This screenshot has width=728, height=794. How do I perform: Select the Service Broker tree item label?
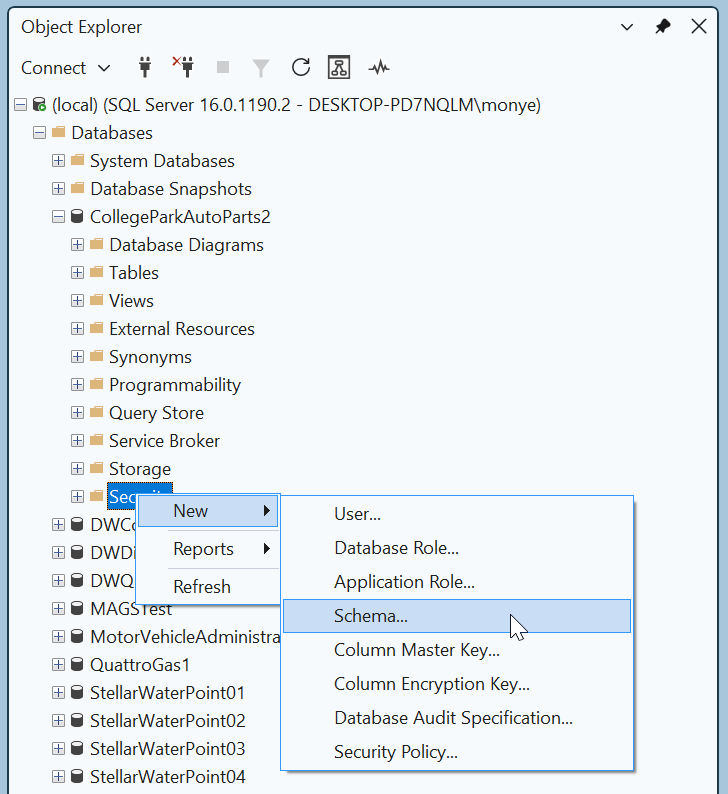point(165,441)
